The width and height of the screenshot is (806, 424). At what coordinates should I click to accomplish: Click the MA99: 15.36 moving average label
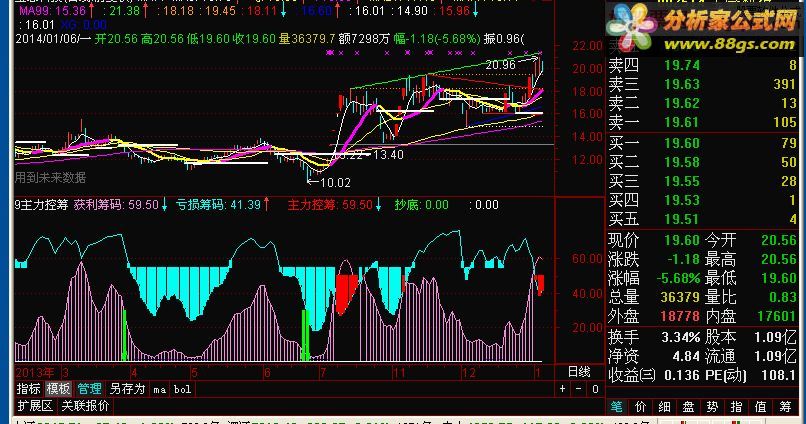point(52,10)
